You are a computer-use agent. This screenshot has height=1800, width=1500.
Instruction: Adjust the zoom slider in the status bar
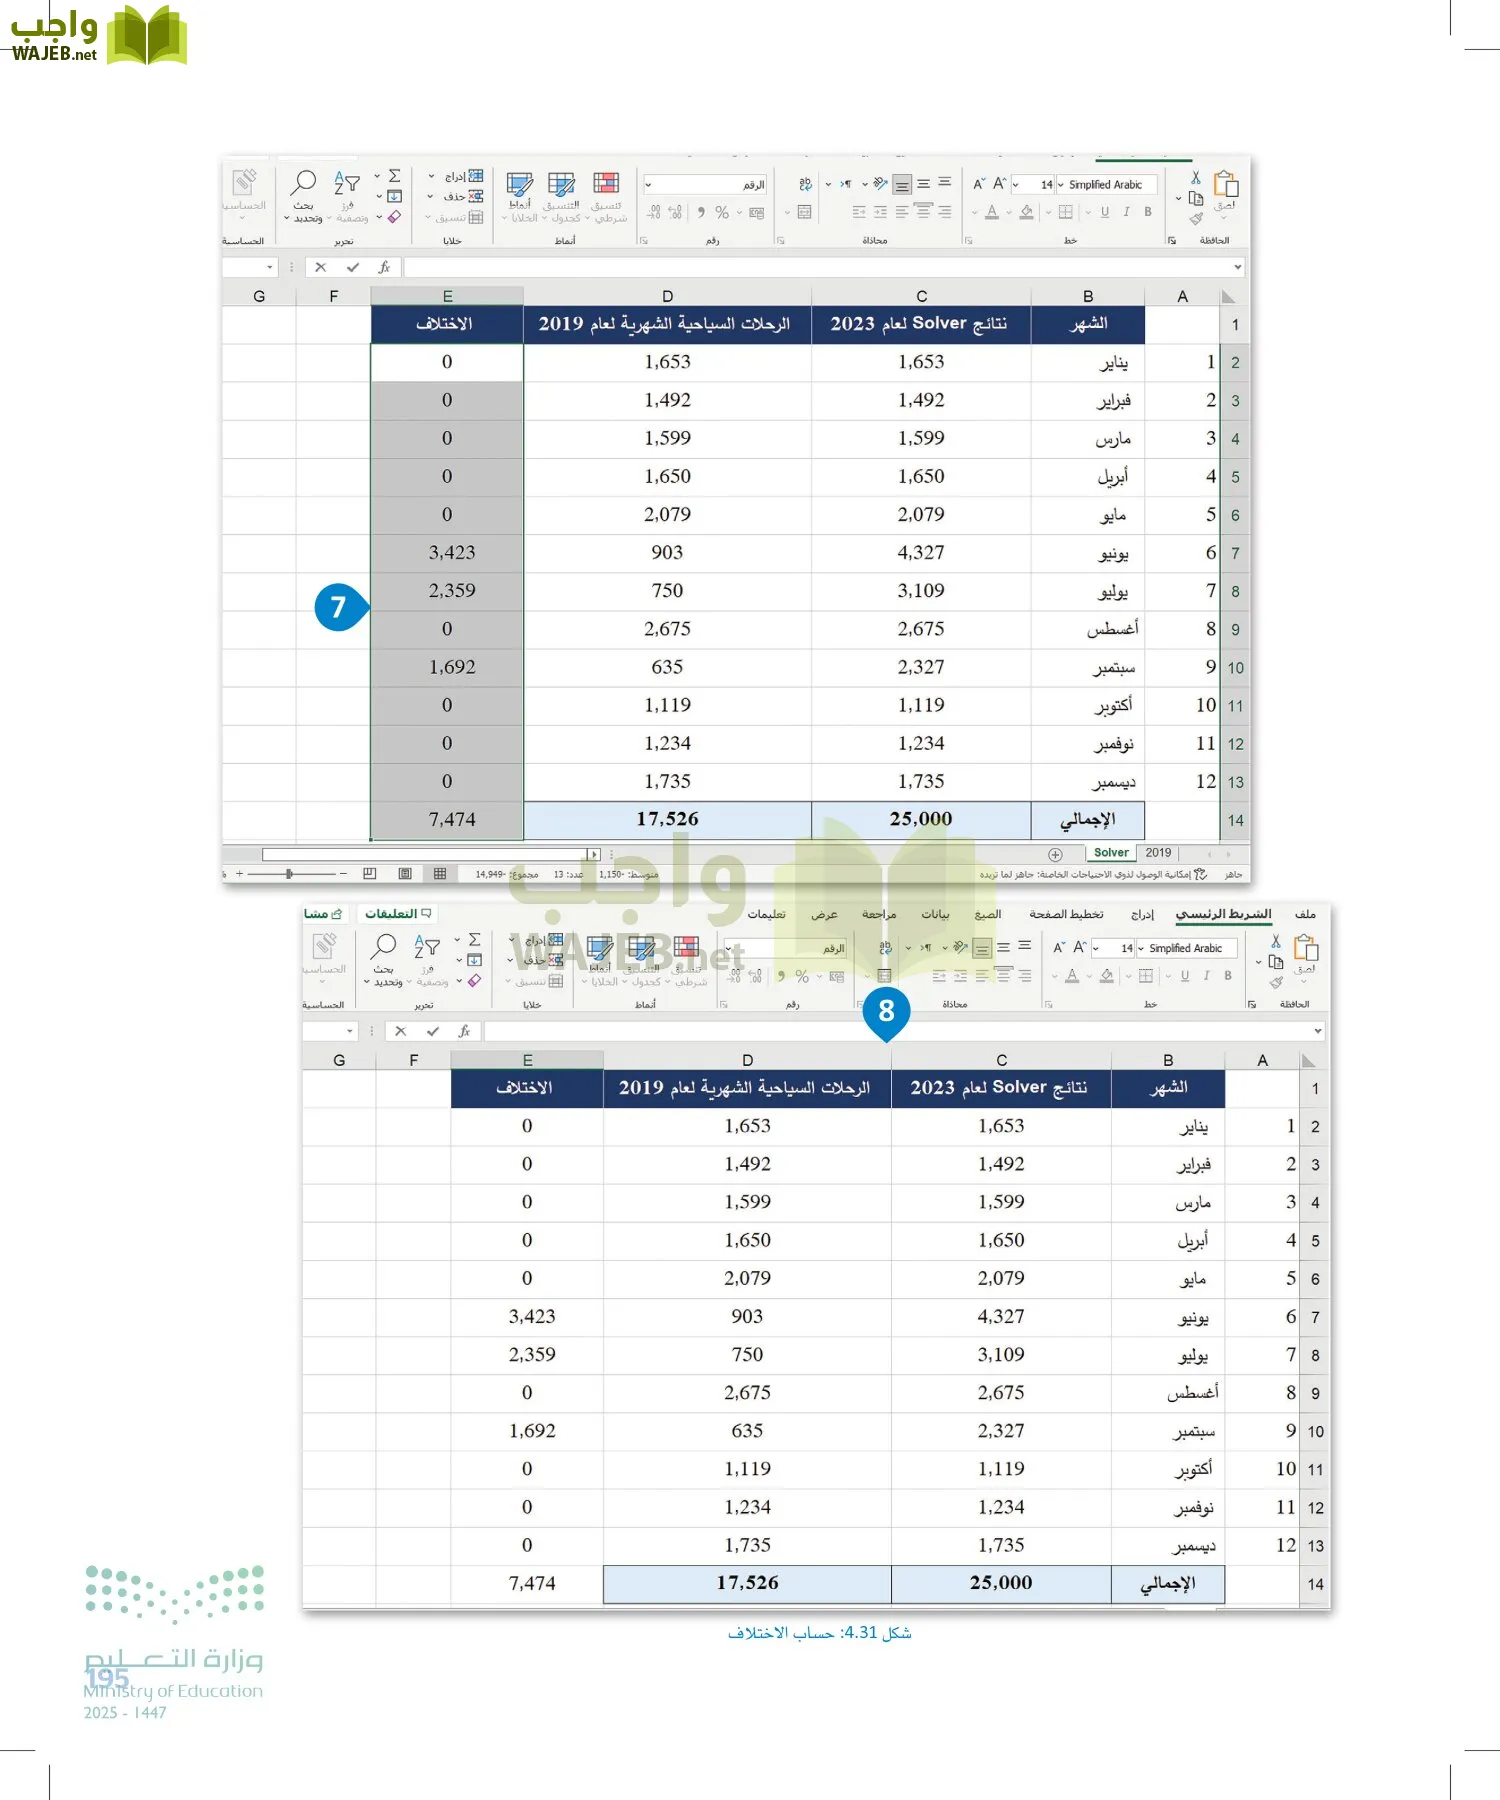point(289,874)
